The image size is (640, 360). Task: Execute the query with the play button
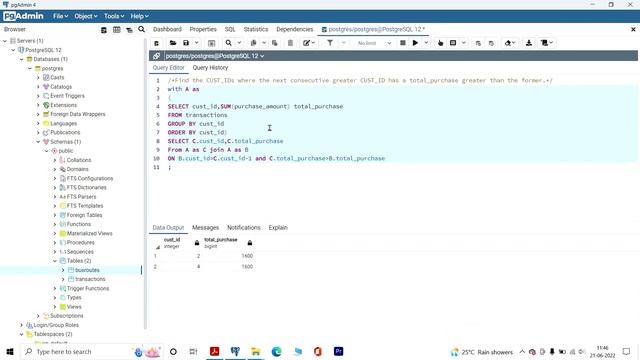[x=415, y=43]
